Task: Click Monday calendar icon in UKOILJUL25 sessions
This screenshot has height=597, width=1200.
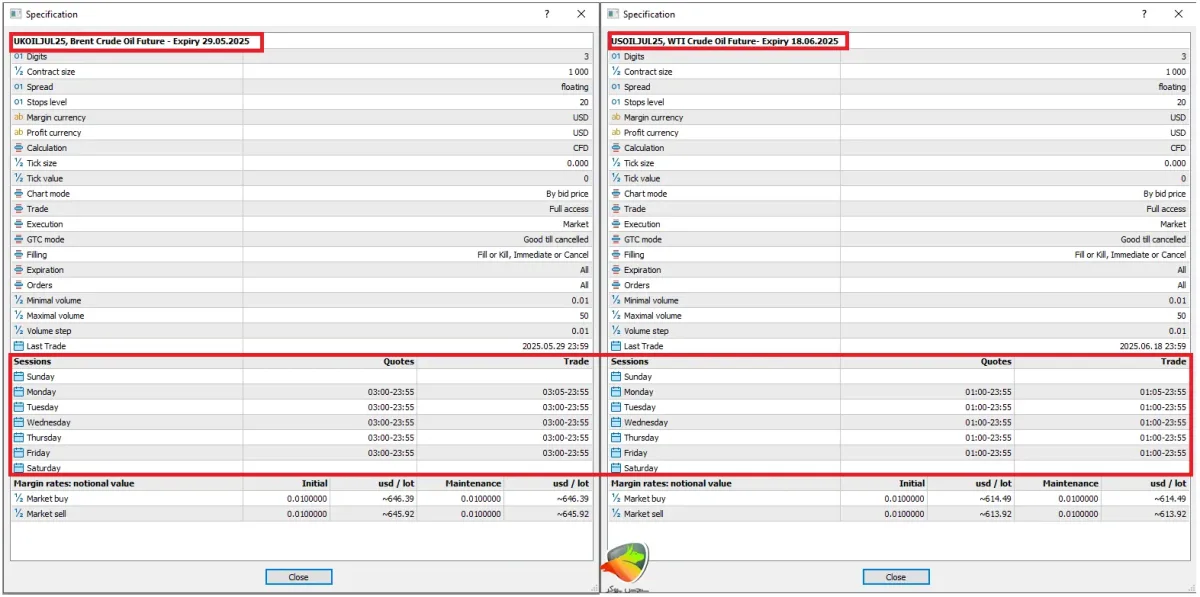Action: click(18, 392)
